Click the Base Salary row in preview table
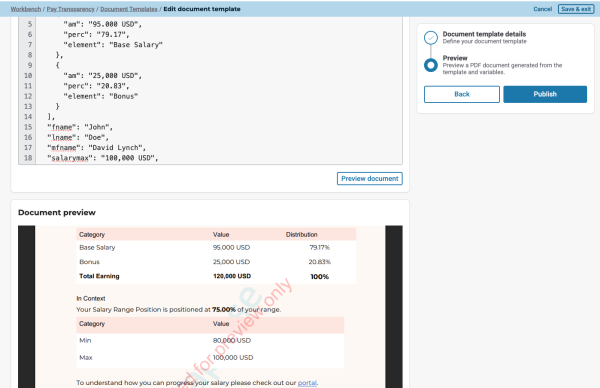 click(x=216, y=248)
